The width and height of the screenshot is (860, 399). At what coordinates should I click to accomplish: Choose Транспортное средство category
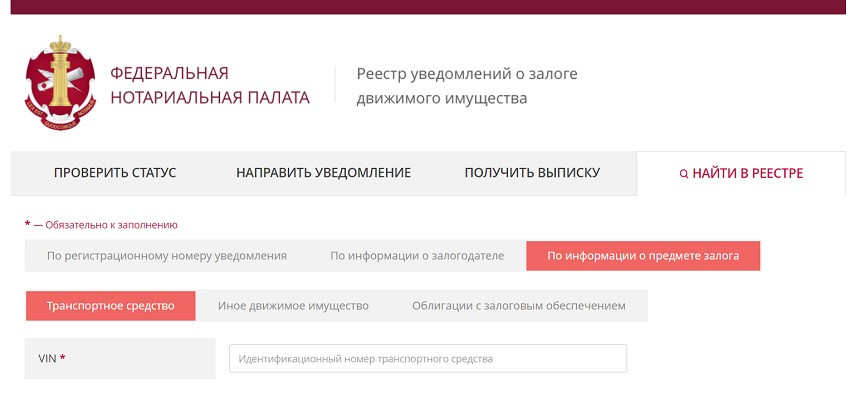point(110,306)
